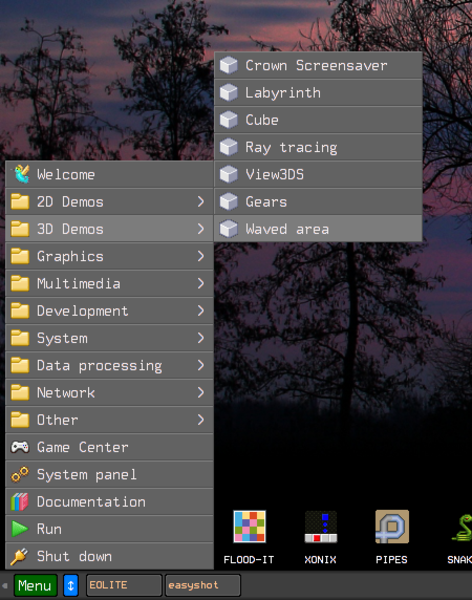Click the Game Center entry text
The height and width of the screenshot is (600, 472).
click(x=83, y=447)
